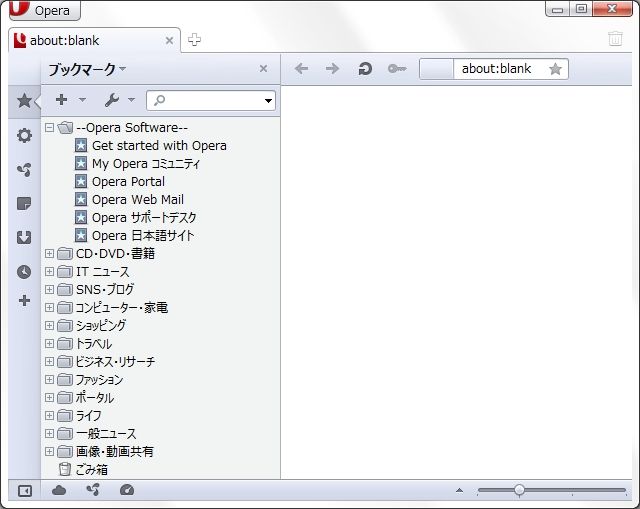Viewport: 640px width, 509px height.
Task: Bookmark the page with address bar star
Action: 555,69
